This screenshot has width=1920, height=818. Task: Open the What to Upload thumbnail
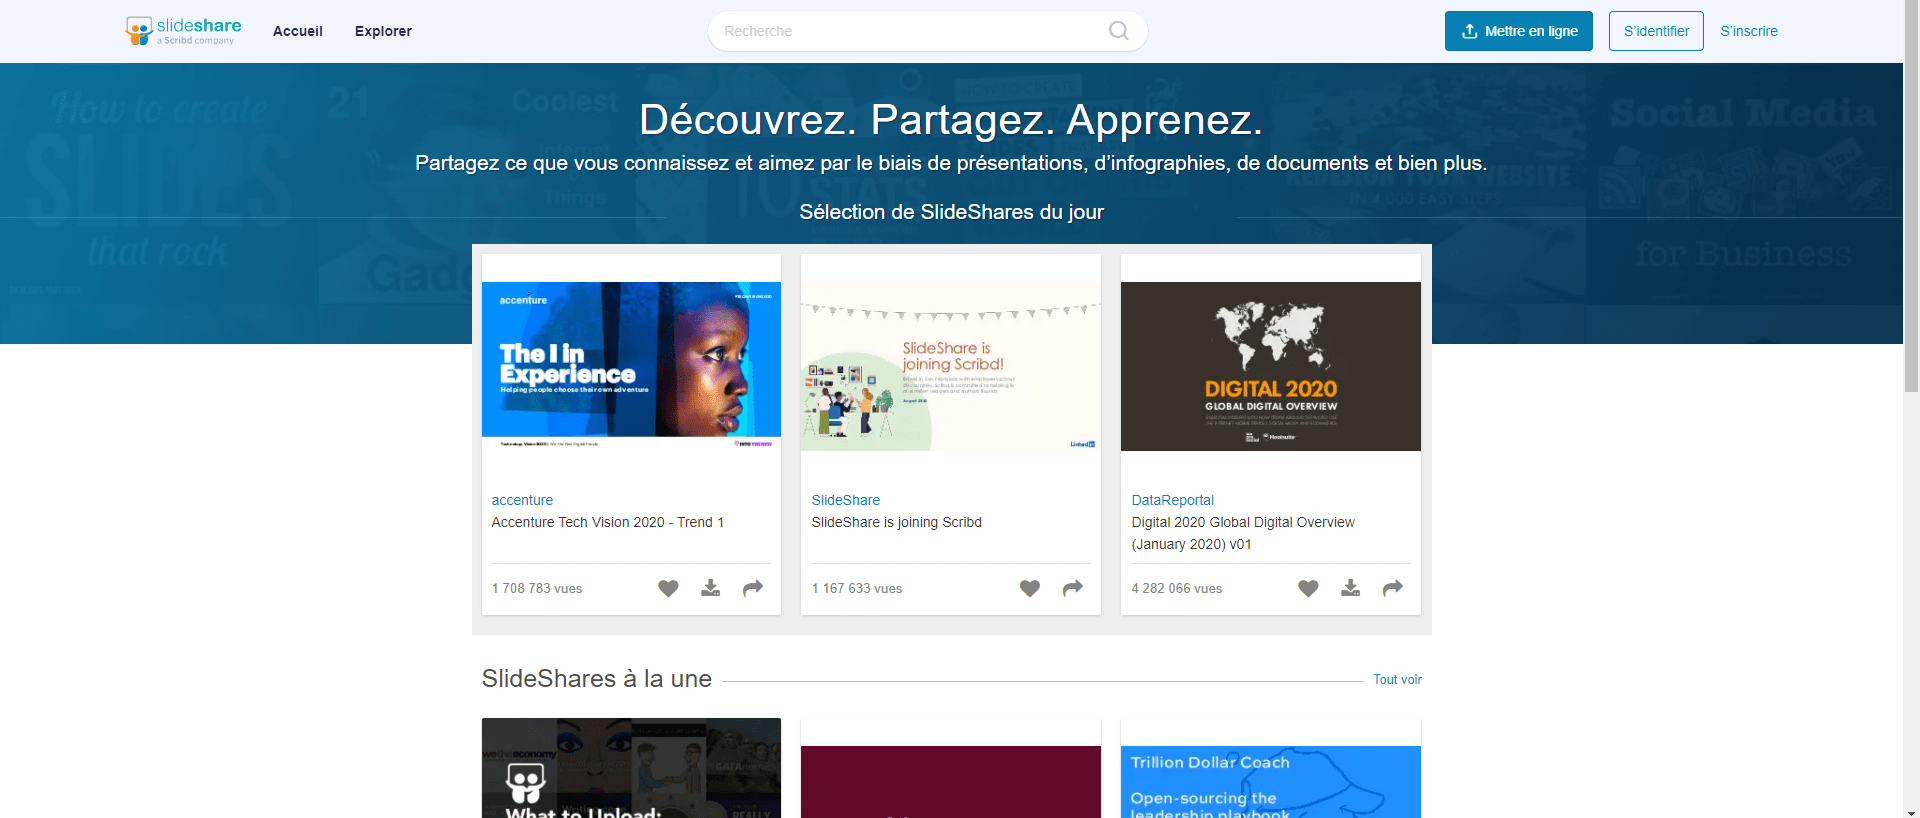[x=631, y=768]
